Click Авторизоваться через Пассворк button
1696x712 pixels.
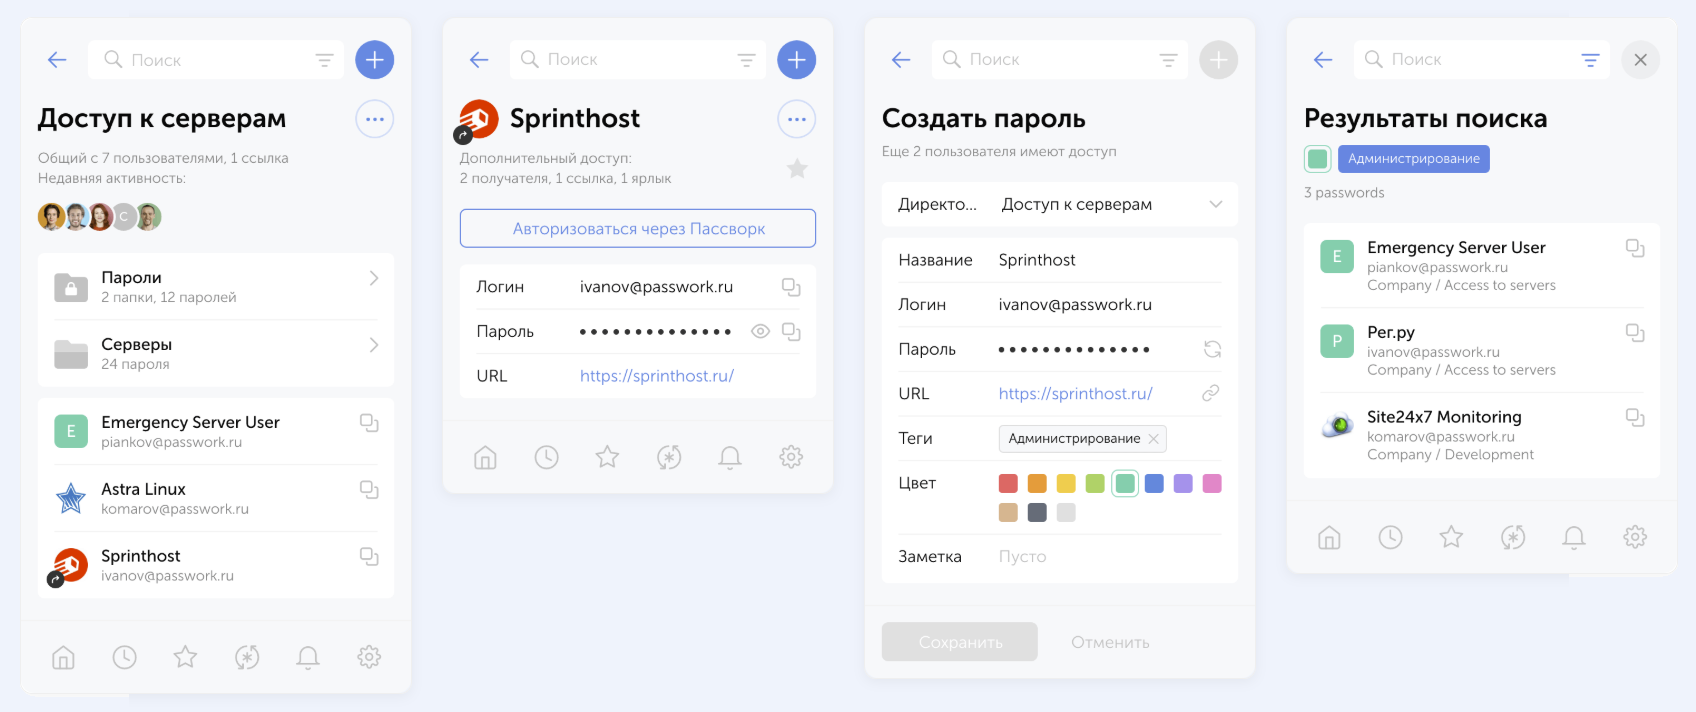[x=638, y=228]
